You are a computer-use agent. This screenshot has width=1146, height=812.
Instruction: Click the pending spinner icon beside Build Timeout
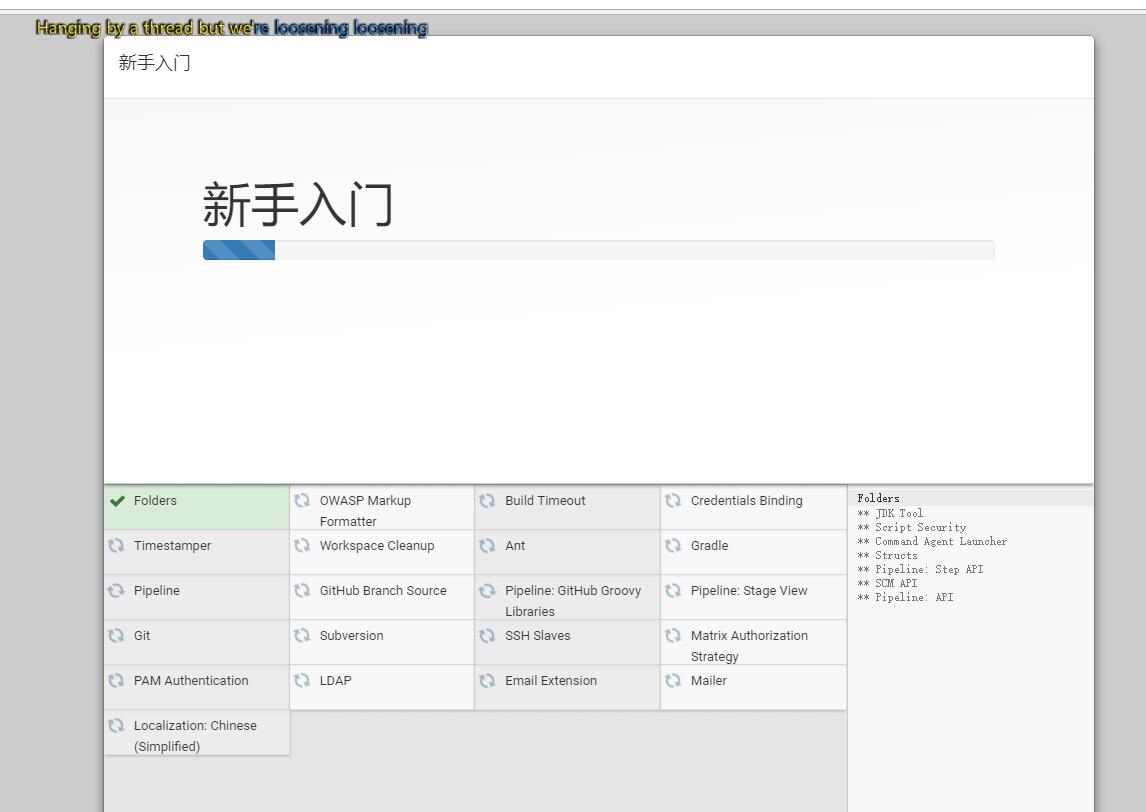point(487,501)
